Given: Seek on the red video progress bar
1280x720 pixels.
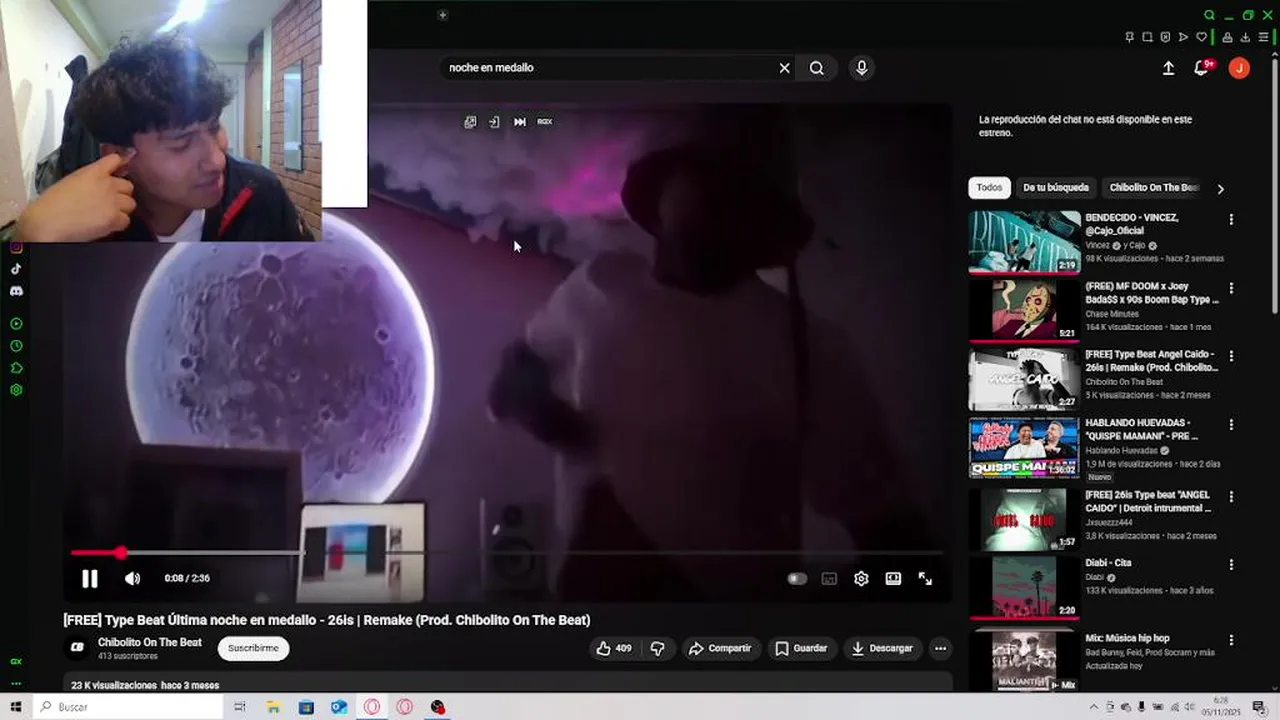Looking at the screenshot, I should point(506,552).
